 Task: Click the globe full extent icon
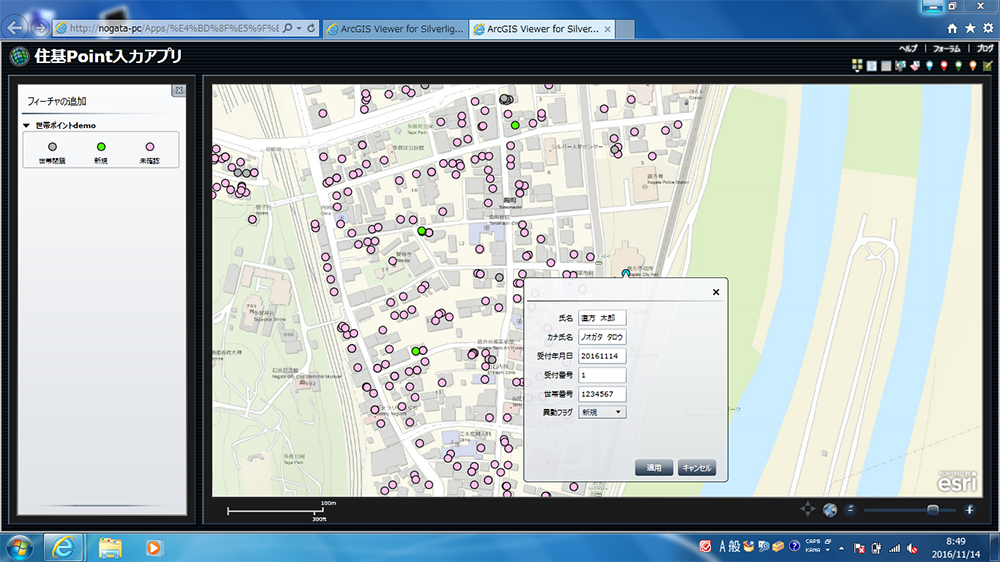coord(830,510)
